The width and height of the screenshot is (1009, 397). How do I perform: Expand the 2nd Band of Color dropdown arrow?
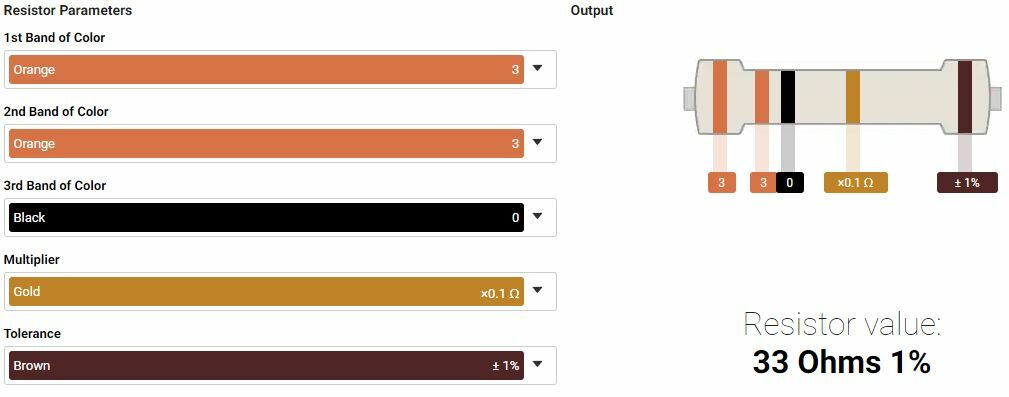coord(538,143)
